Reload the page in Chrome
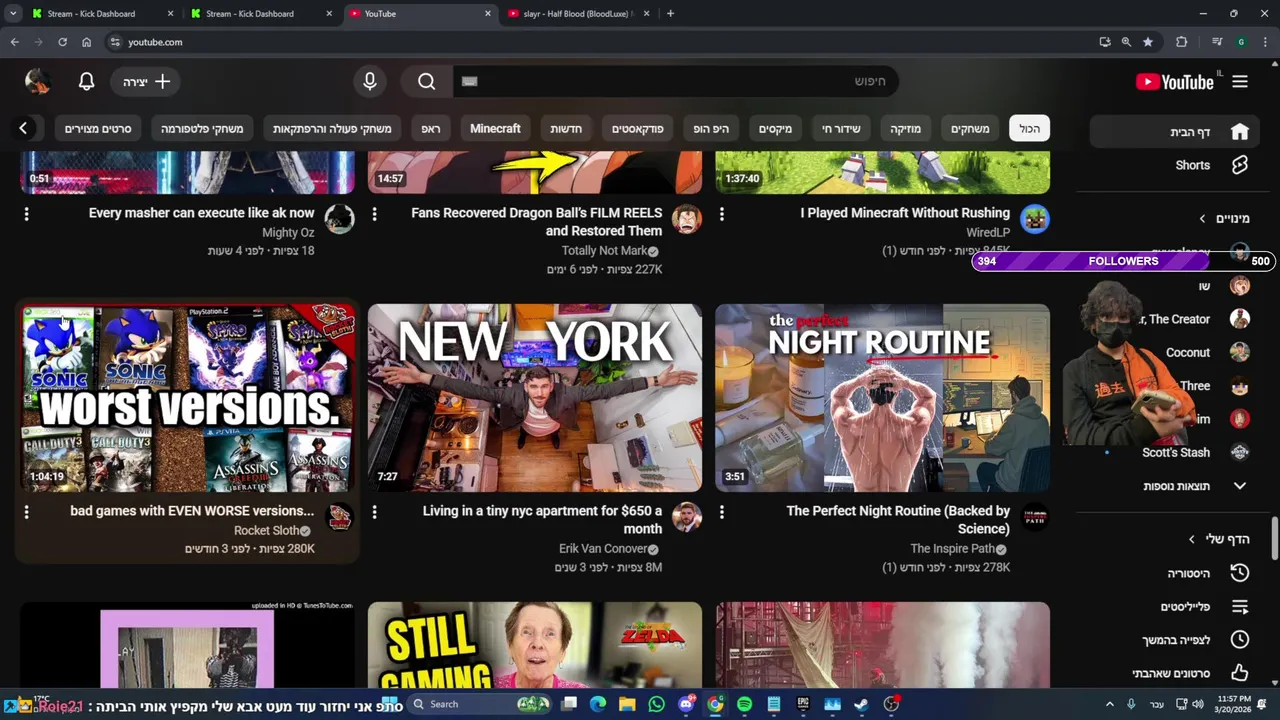 [62, 42]
